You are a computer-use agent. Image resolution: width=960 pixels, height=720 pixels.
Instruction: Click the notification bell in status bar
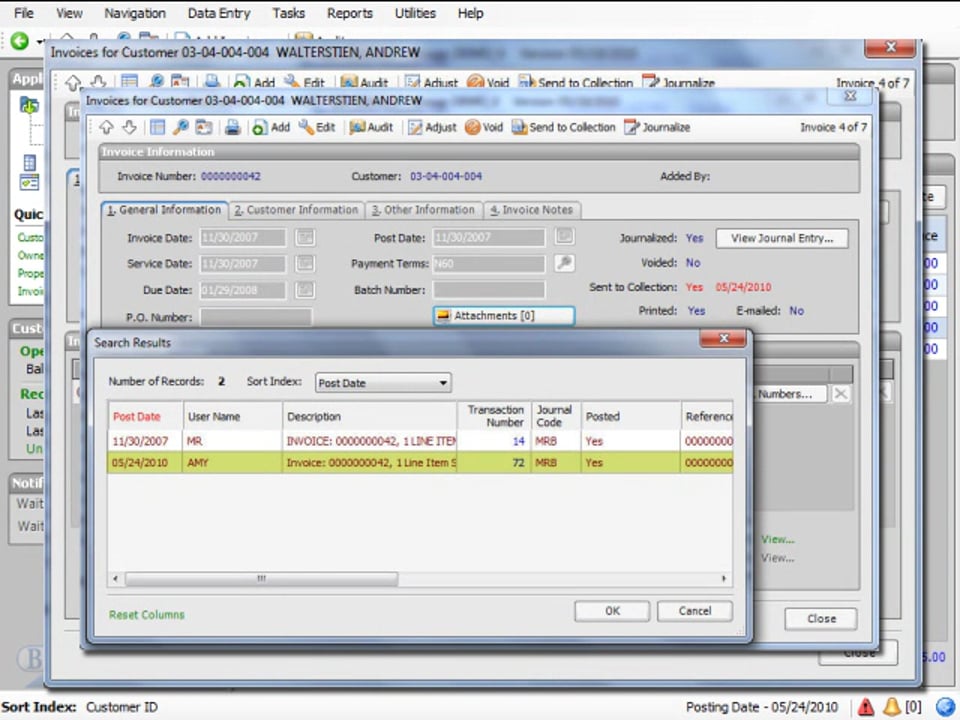tap(891, 707)
